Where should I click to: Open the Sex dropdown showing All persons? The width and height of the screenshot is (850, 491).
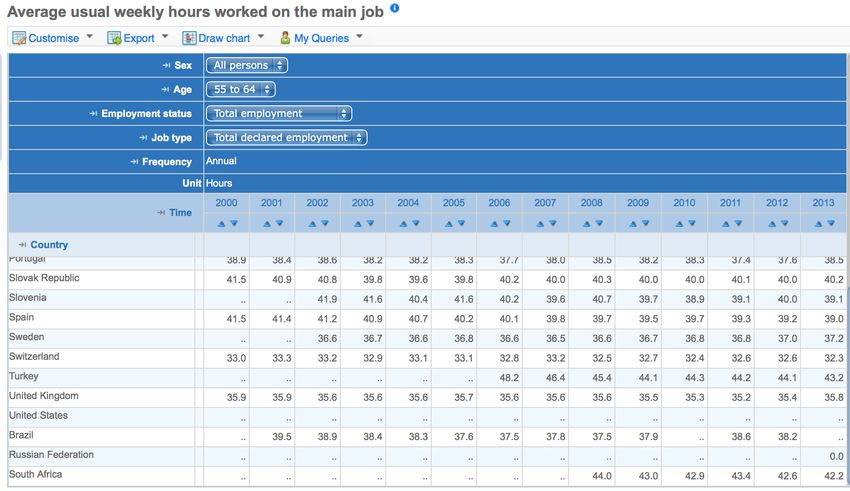tap(247, 66)
